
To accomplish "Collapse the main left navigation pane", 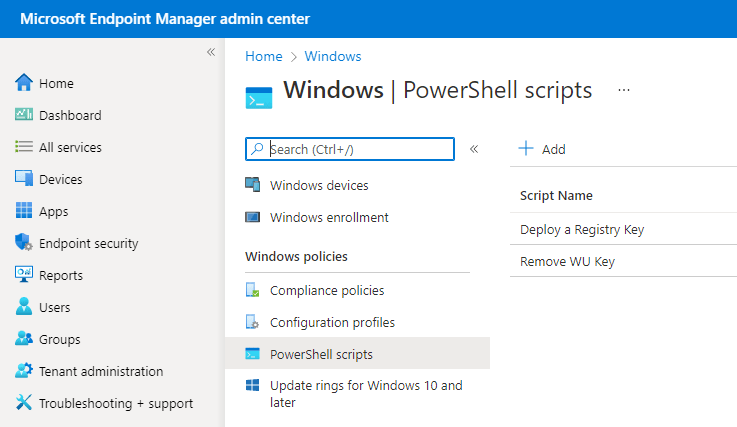I will [x=211, y=52].
